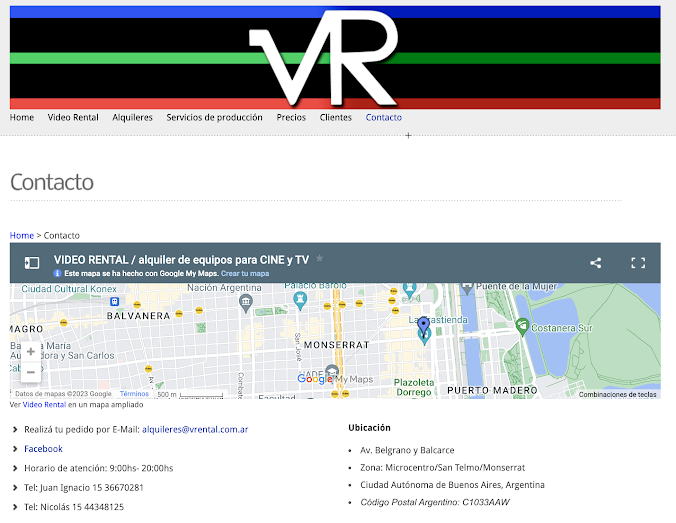Click Tel: Nicolás 15 44348125
Screen dimensions: 676x523
click(x=74, y=507)
